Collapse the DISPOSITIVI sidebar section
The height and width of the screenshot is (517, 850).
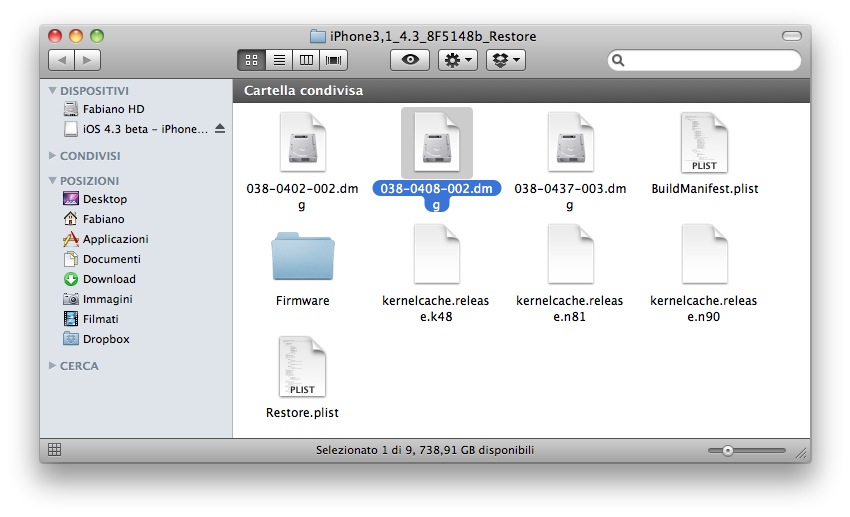[53, 91]
